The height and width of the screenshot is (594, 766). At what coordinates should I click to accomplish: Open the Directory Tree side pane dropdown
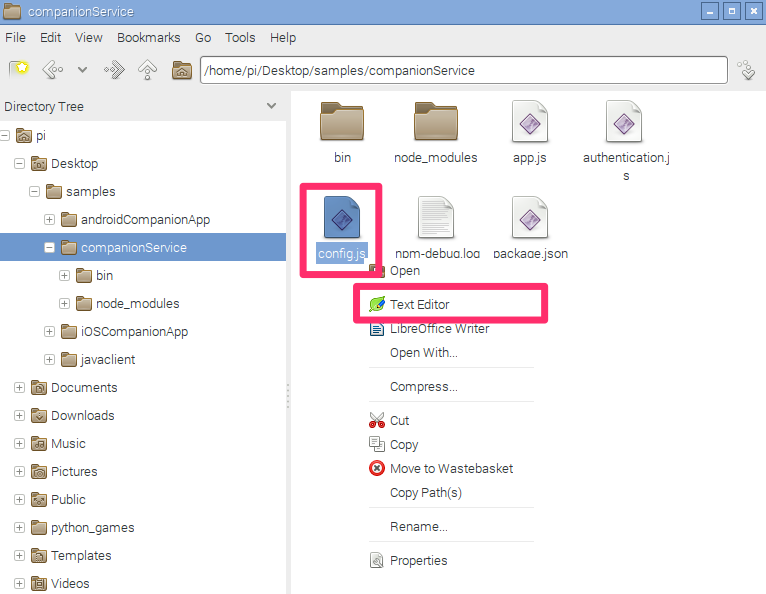click(x=272, y=106)
